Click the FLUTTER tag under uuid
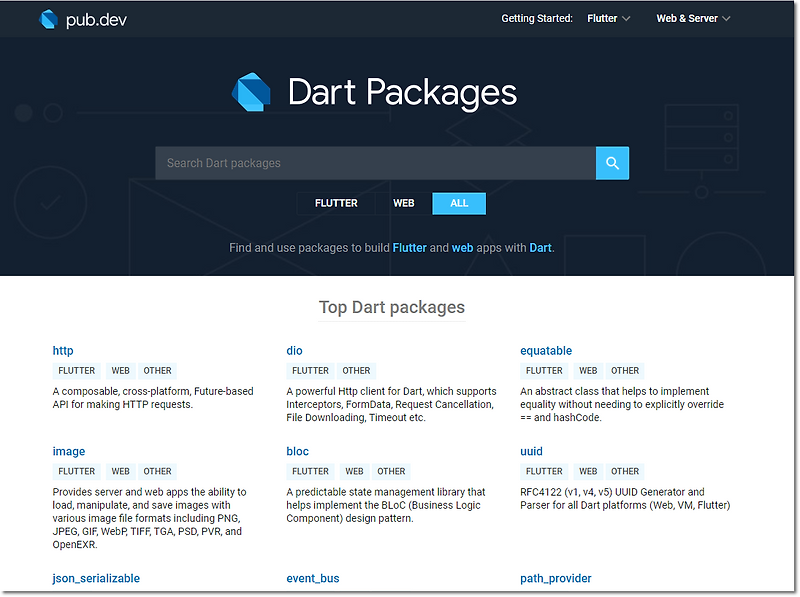The height and width of the screenshot is (597, 800). 544,471
